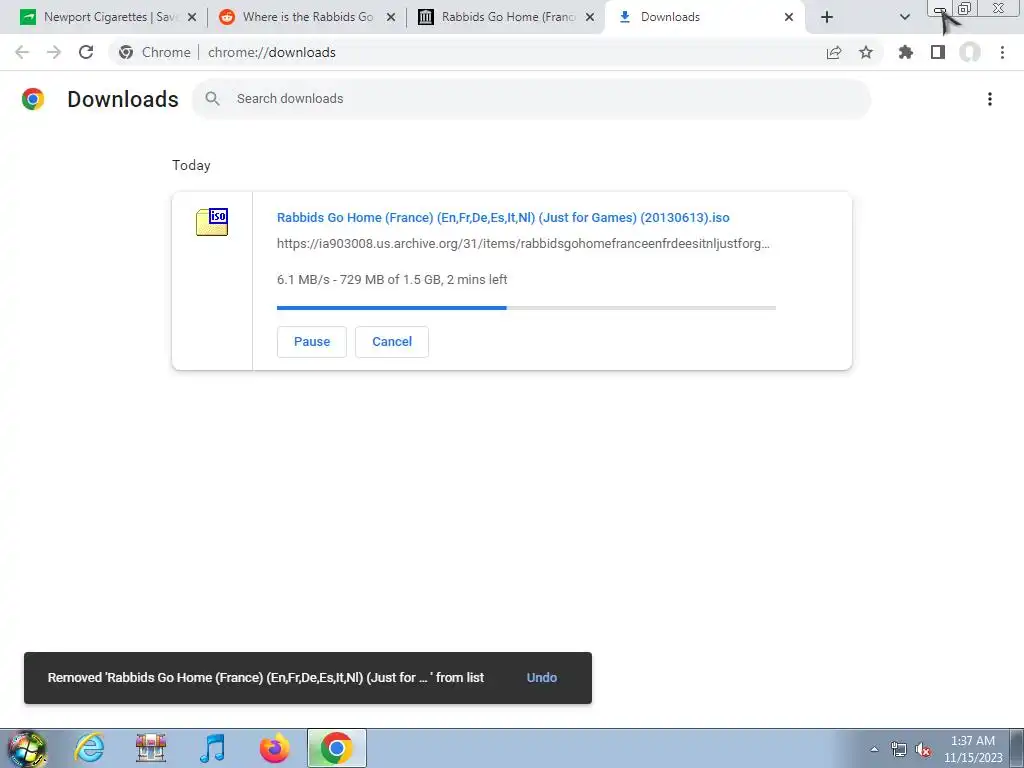Screen dimensions: 1024x768
Task: Launch Internet Explorer from taskbar
Action: point(89,748)
